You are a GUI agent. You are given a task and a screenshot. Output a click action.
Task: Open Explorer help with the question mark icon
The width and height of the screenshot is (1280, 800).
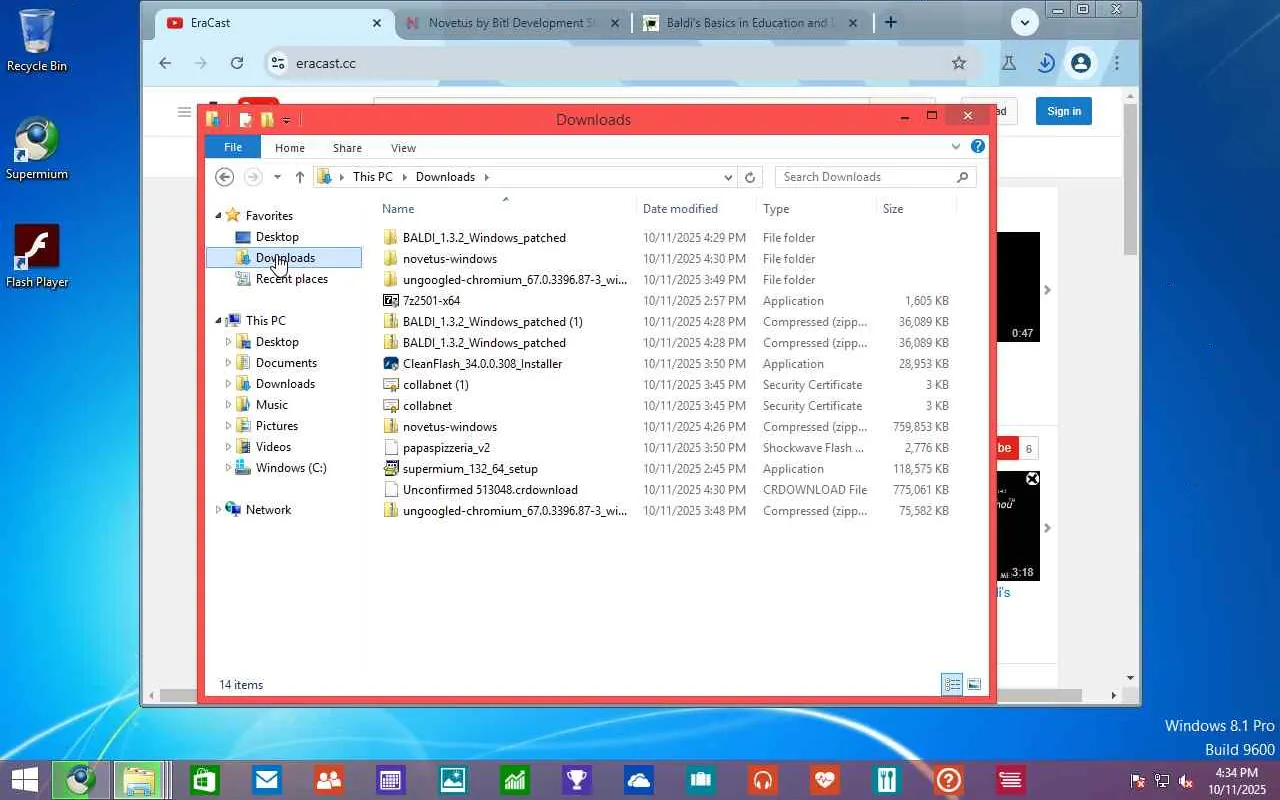coord(978,146)
